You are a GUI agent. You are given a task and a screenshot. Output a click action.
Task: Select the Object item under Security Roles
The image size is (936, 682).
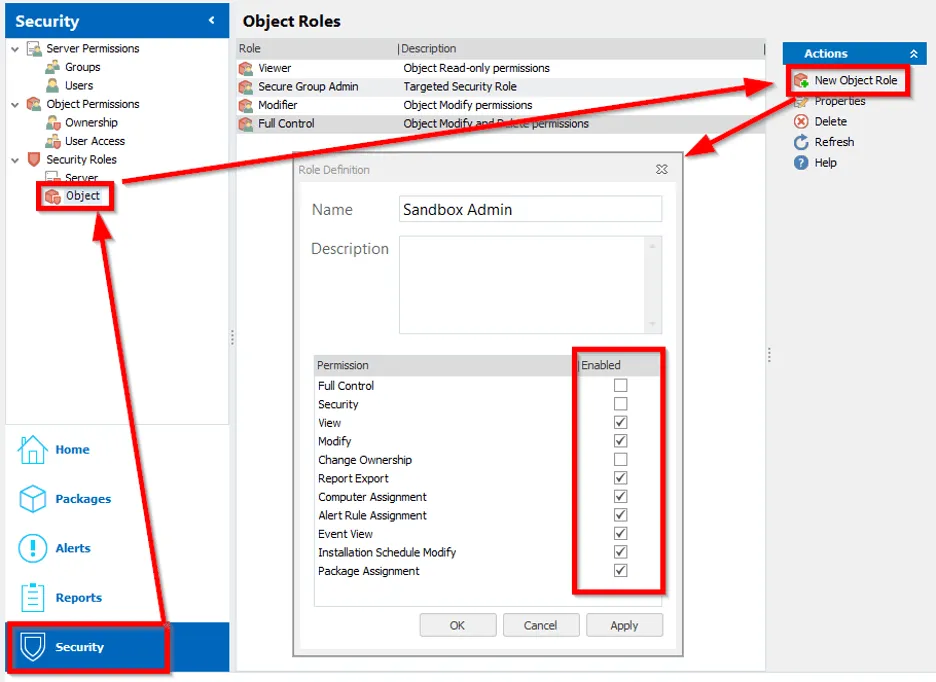(82, 196)
